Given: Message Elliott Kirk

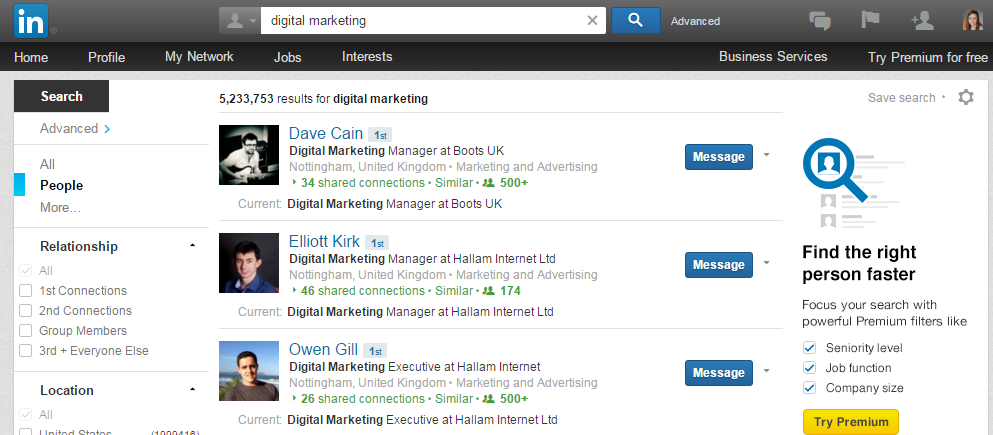Looking at the screenshot, I should tap(718, 265).
